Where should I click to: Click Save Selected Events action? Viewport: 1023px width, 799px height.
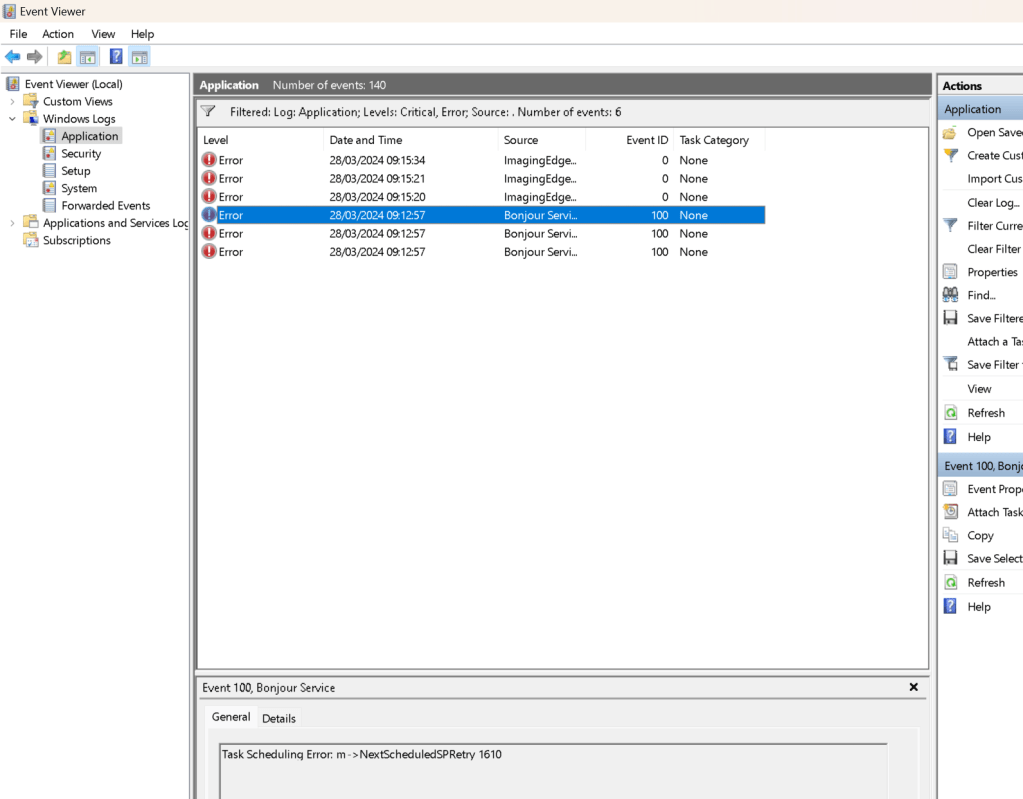(994, 558)
